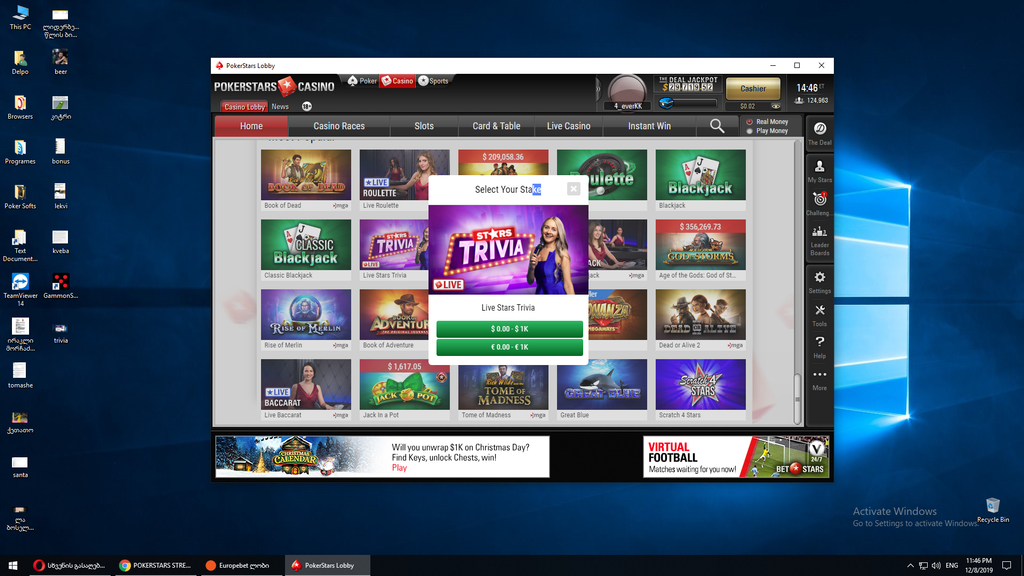Open the Casino Lobby tab
Viewport: 1024px width, 576px height.
[244, 106]
